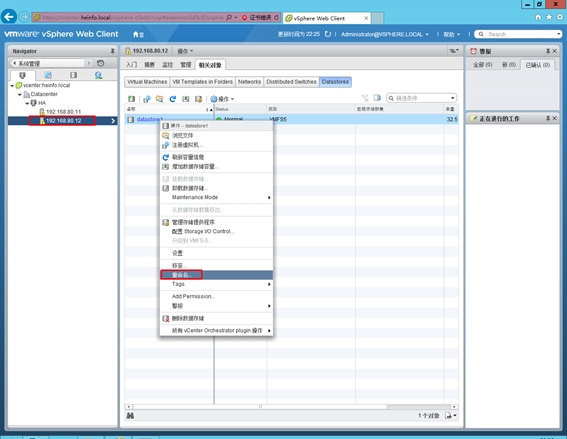Collapse the Datacenter tree node

coord(20,94)
